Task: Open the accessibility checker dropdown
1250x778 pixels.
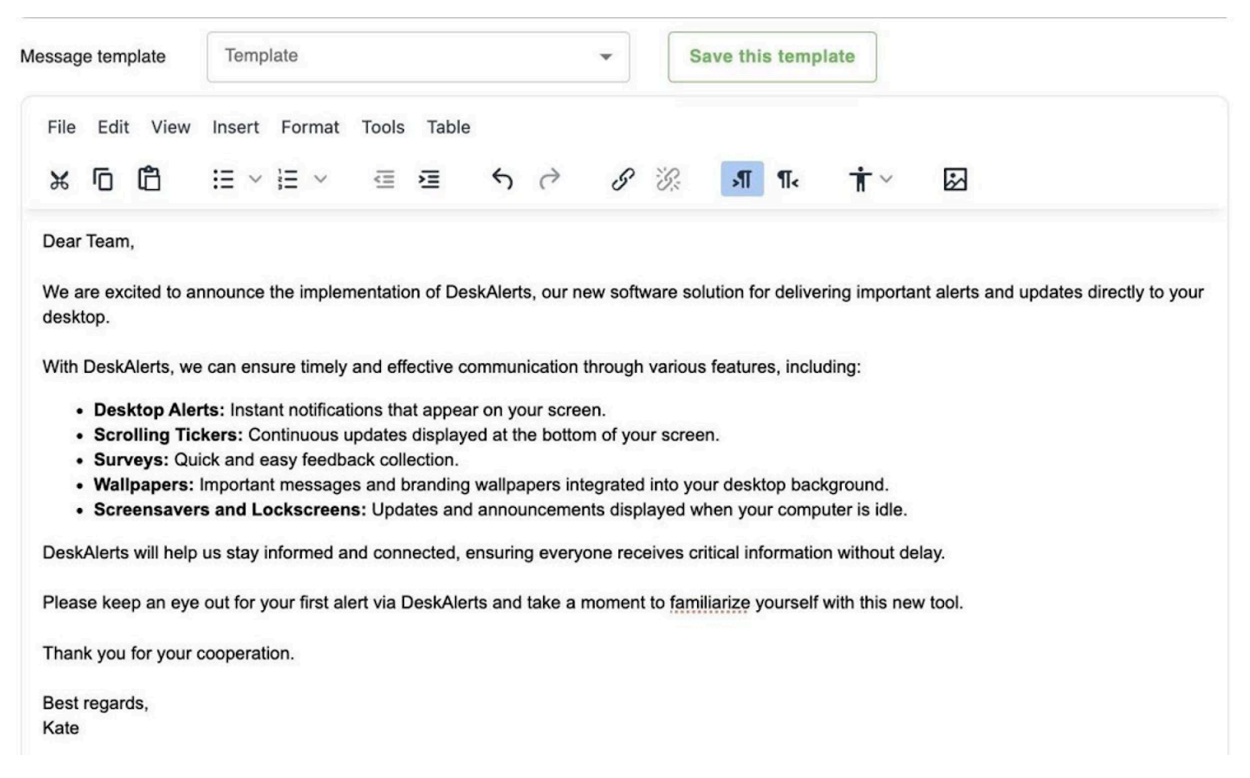Action: (x=870, y=179)
